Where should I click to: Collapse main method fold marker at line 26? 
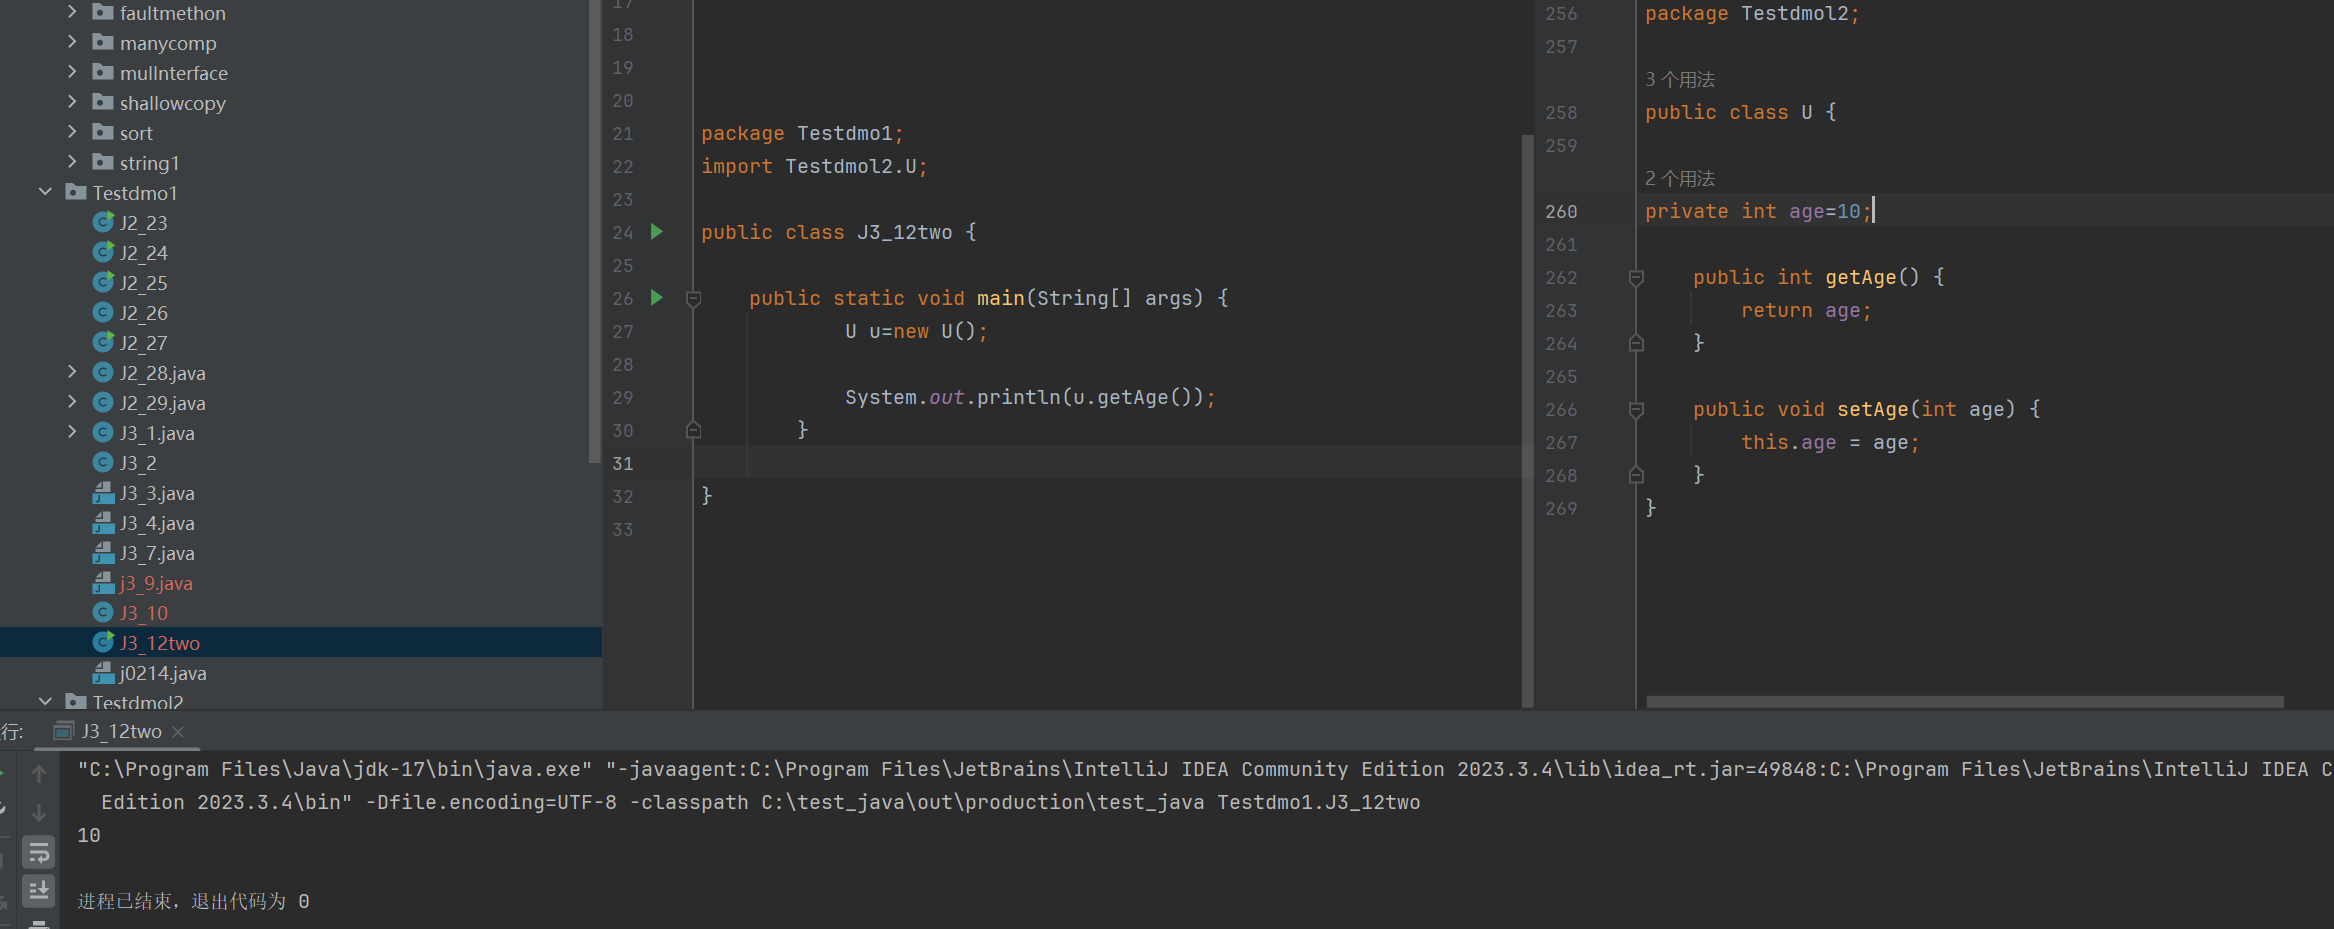tap(693, 298)
